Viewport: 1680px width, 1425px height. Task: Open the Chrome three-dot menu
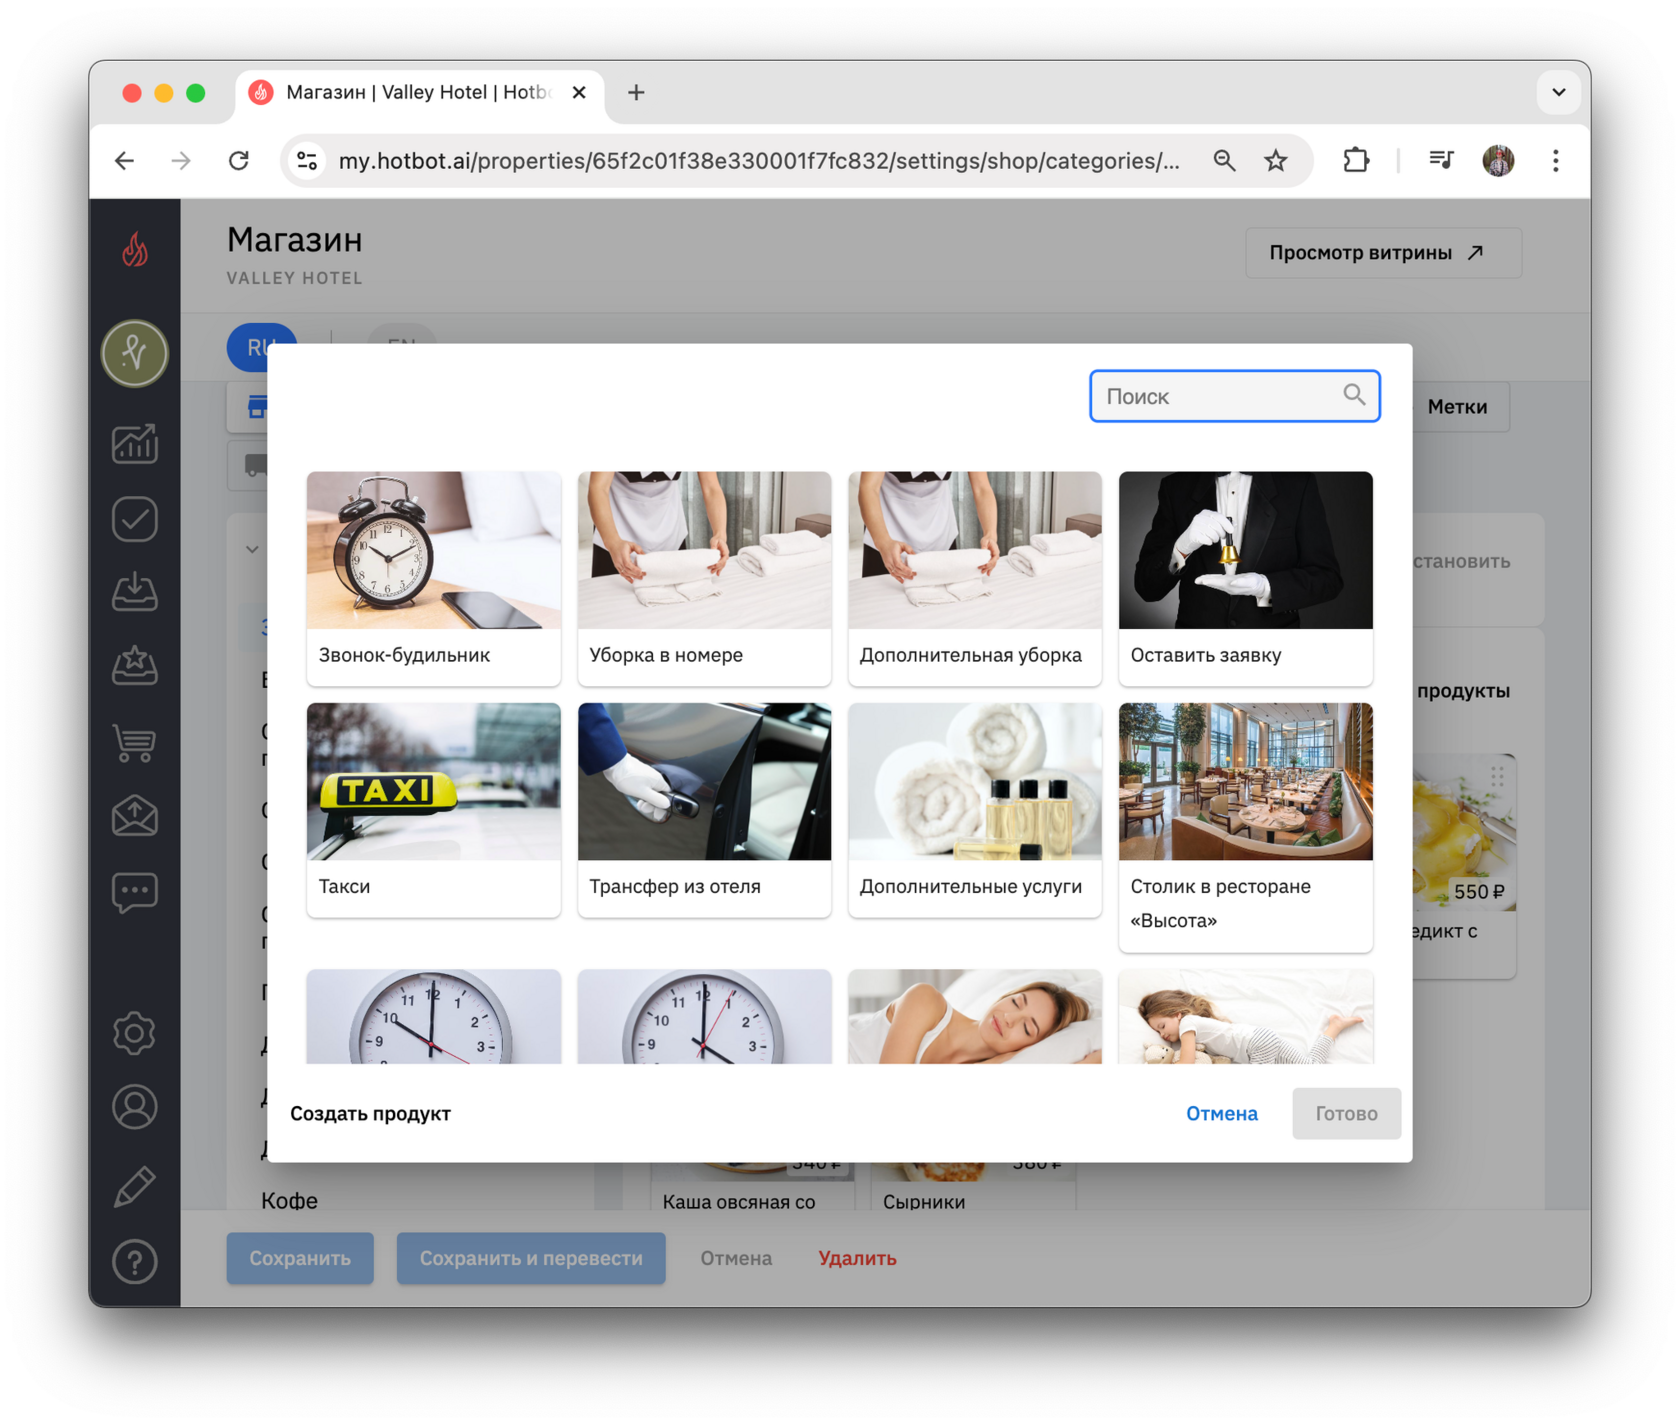click(1556, 161)
